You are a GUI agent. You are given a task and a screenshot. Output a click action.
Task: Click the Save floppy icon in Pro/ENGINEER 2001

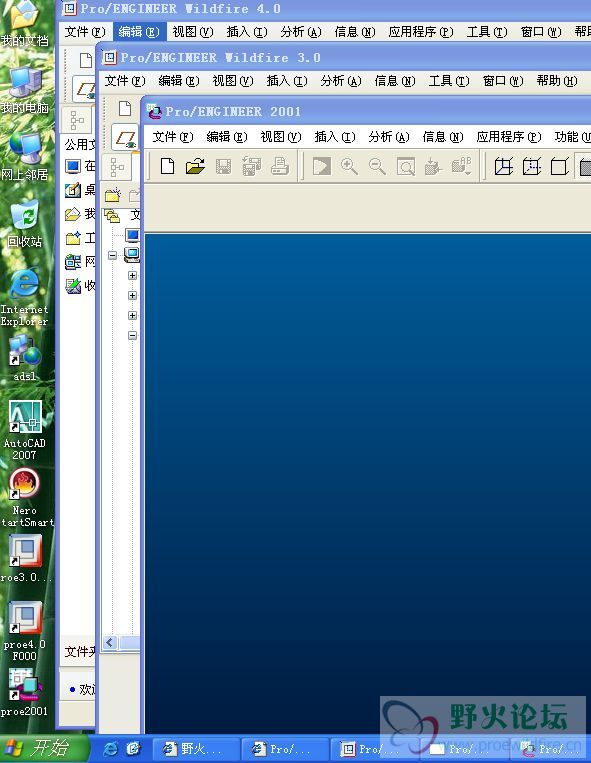coord(223,166)
